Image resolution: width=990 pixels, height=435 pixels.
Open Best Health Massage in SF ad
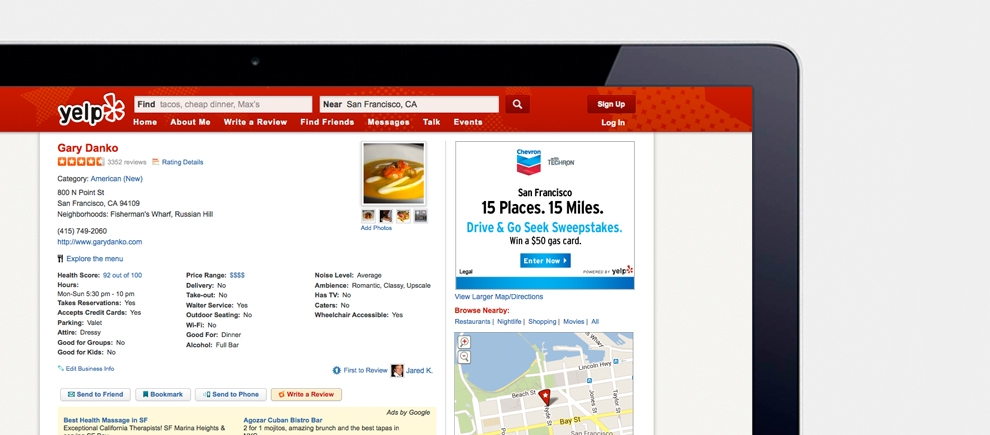(x=105, y=420)
